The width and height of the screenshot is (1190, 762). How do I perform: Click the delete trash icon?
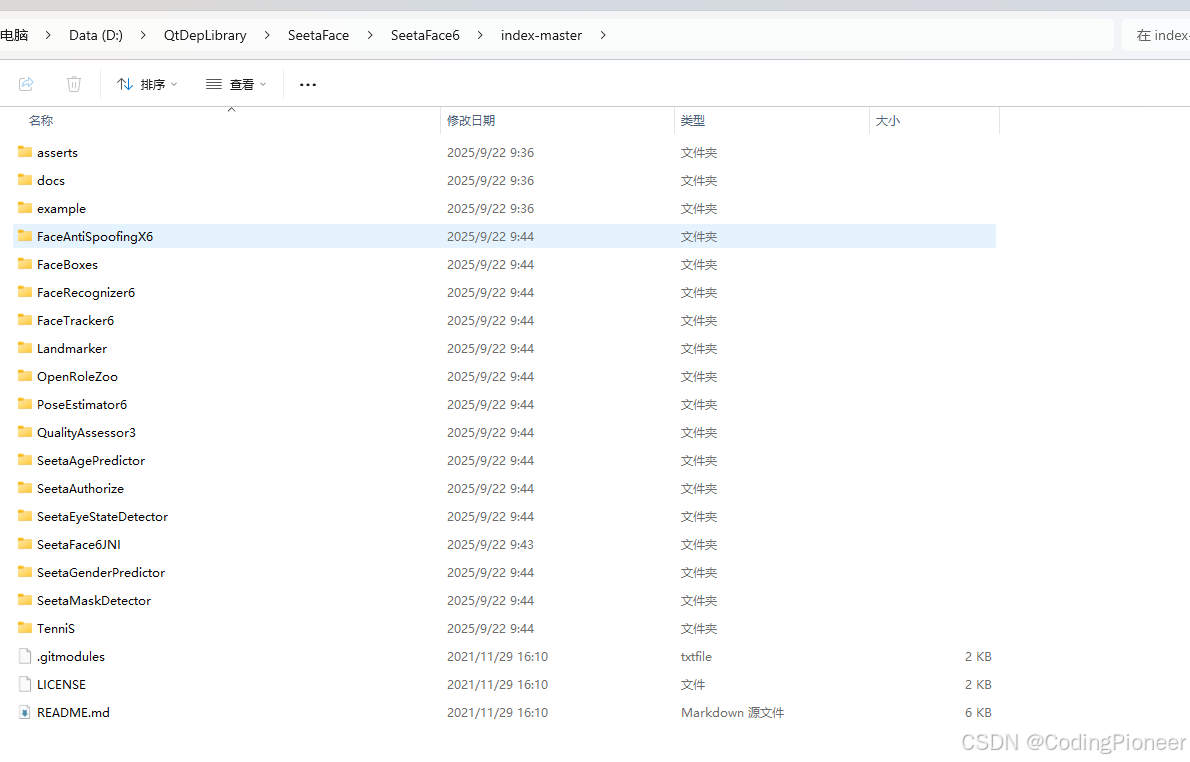point(74,83)
